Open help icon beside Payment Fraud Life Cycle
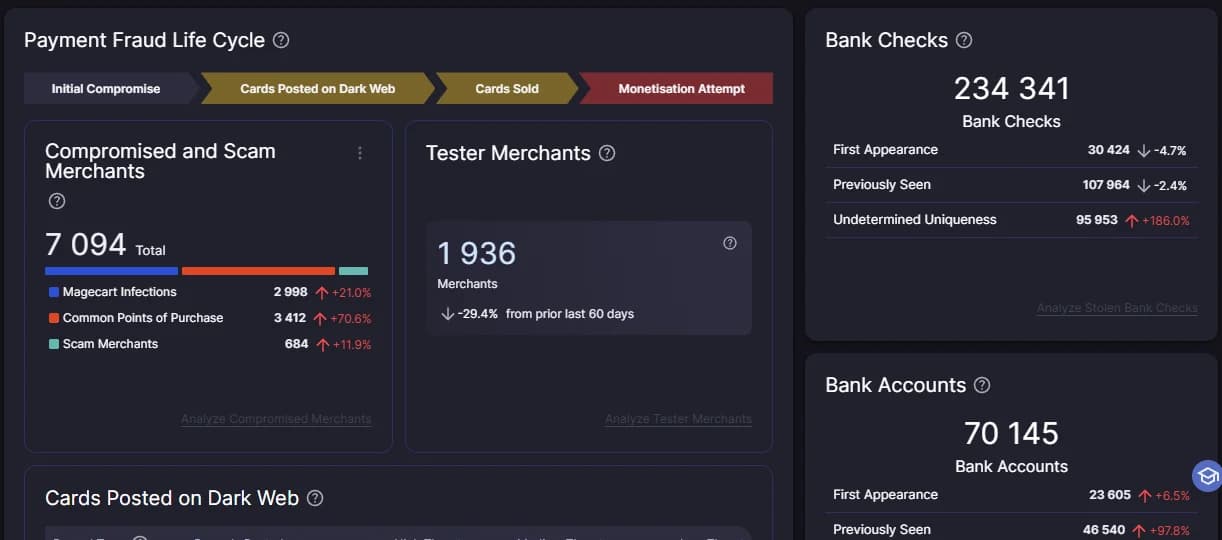 click(x=281, y=40)
